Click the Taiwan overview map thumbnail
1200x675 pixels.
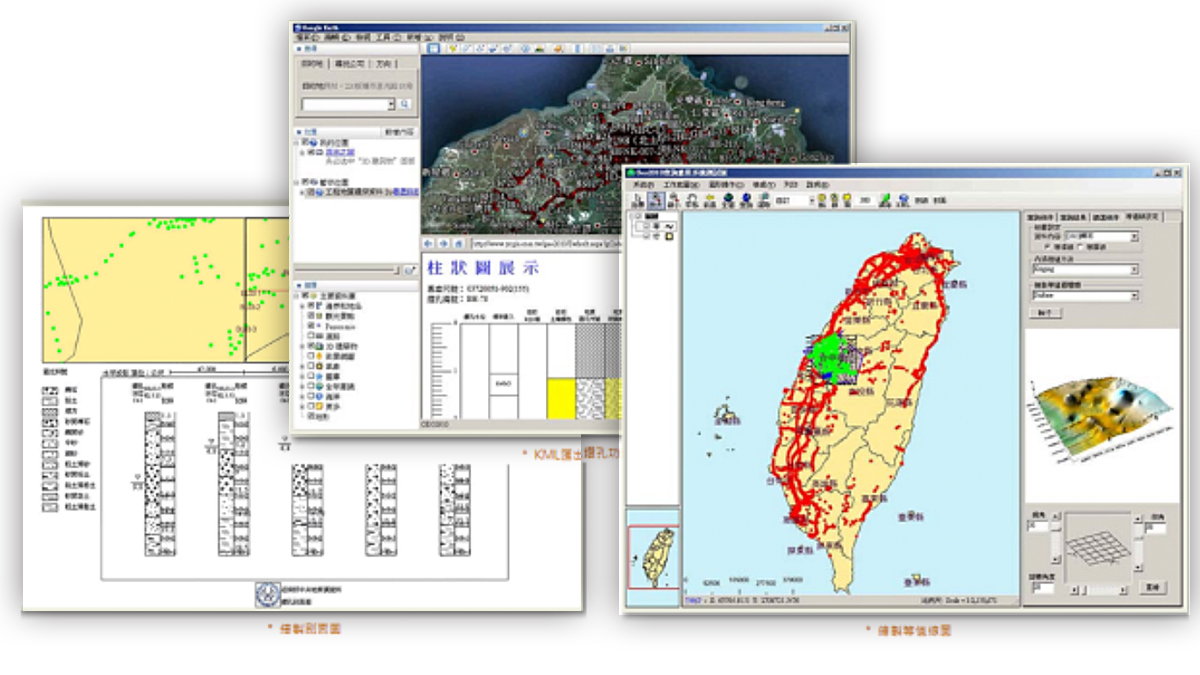click(651, 559)
